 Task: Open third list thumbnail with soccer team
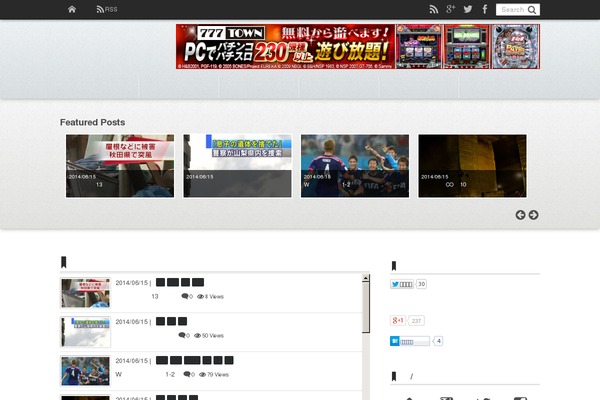pyautogui.click(x=85, y=371)
